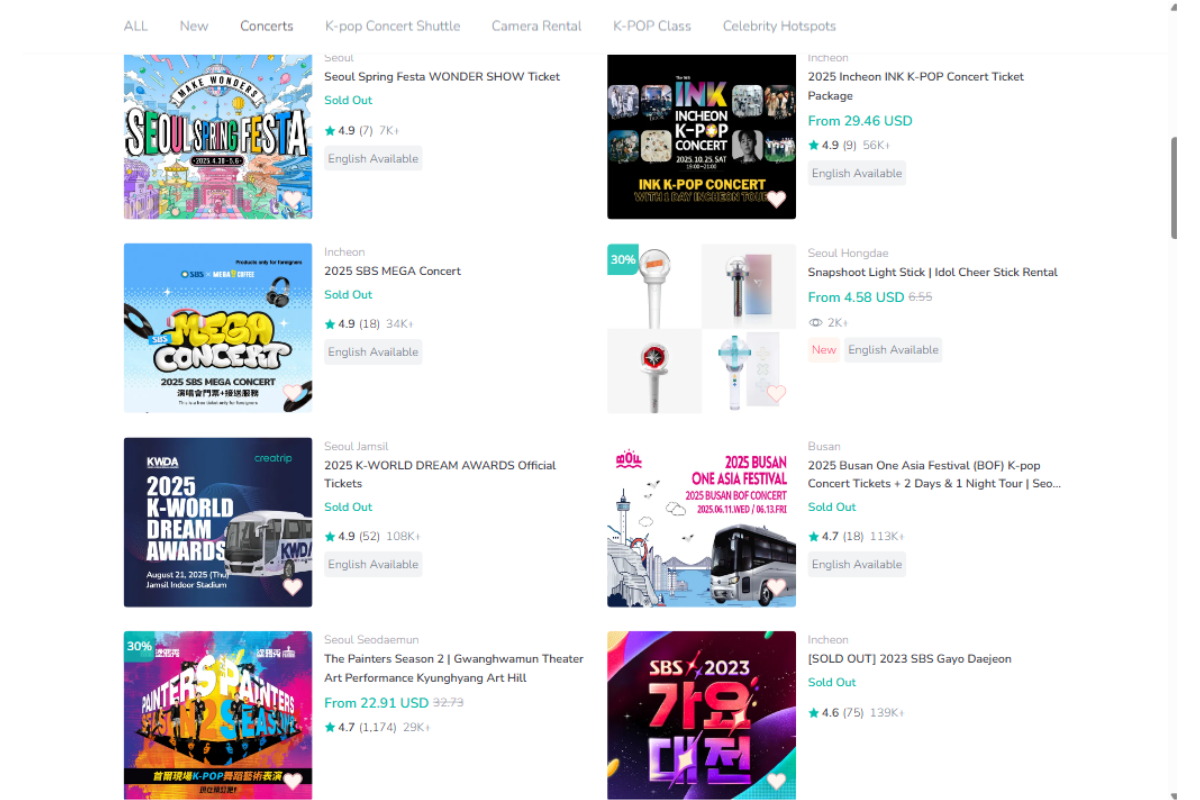
Task: Add SBS Gayo Daejeon to wishlist heart
Action: (x=776, y=781)
